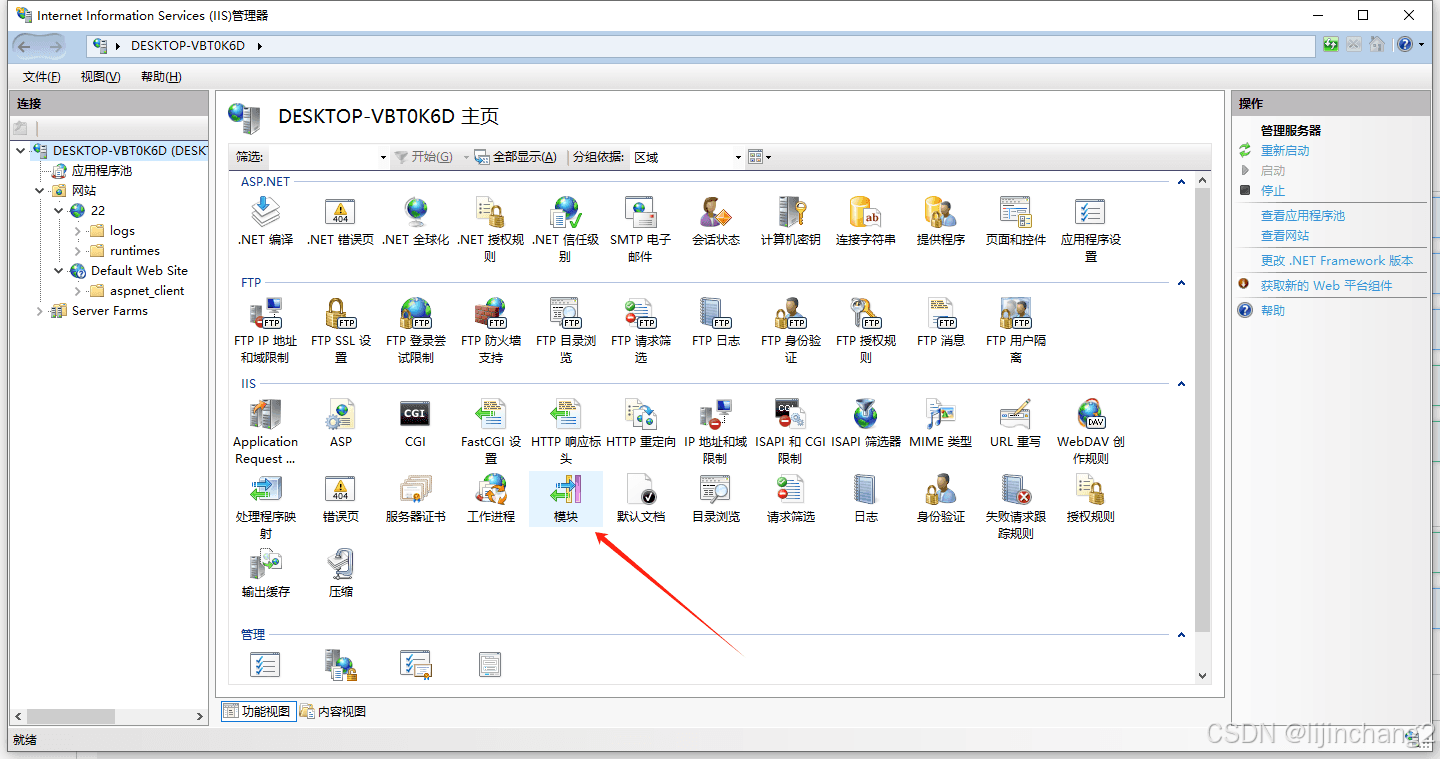Click 停止 server action

click(1273, 191)
